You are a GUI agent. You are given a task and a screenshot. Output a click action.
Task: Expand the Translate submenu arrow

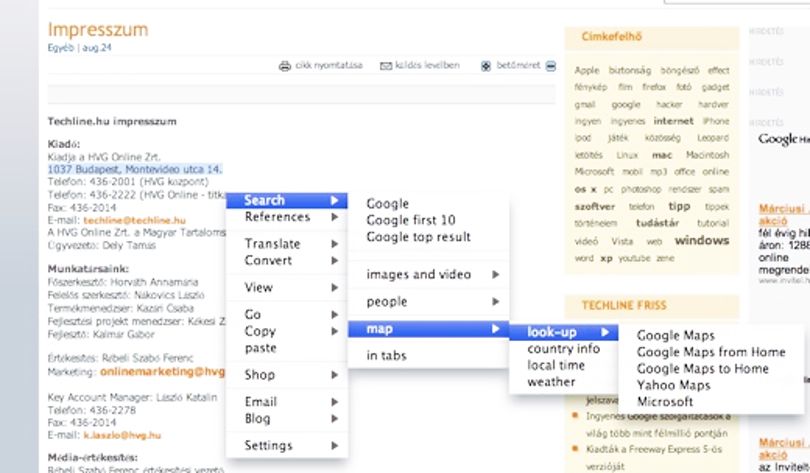click(335, 244)
